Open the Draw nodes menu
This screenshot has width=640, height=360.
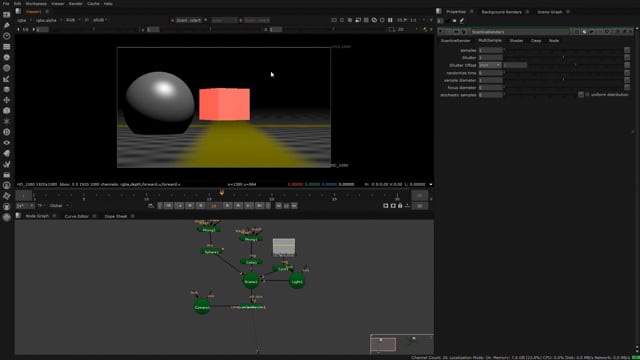point(7,25)
